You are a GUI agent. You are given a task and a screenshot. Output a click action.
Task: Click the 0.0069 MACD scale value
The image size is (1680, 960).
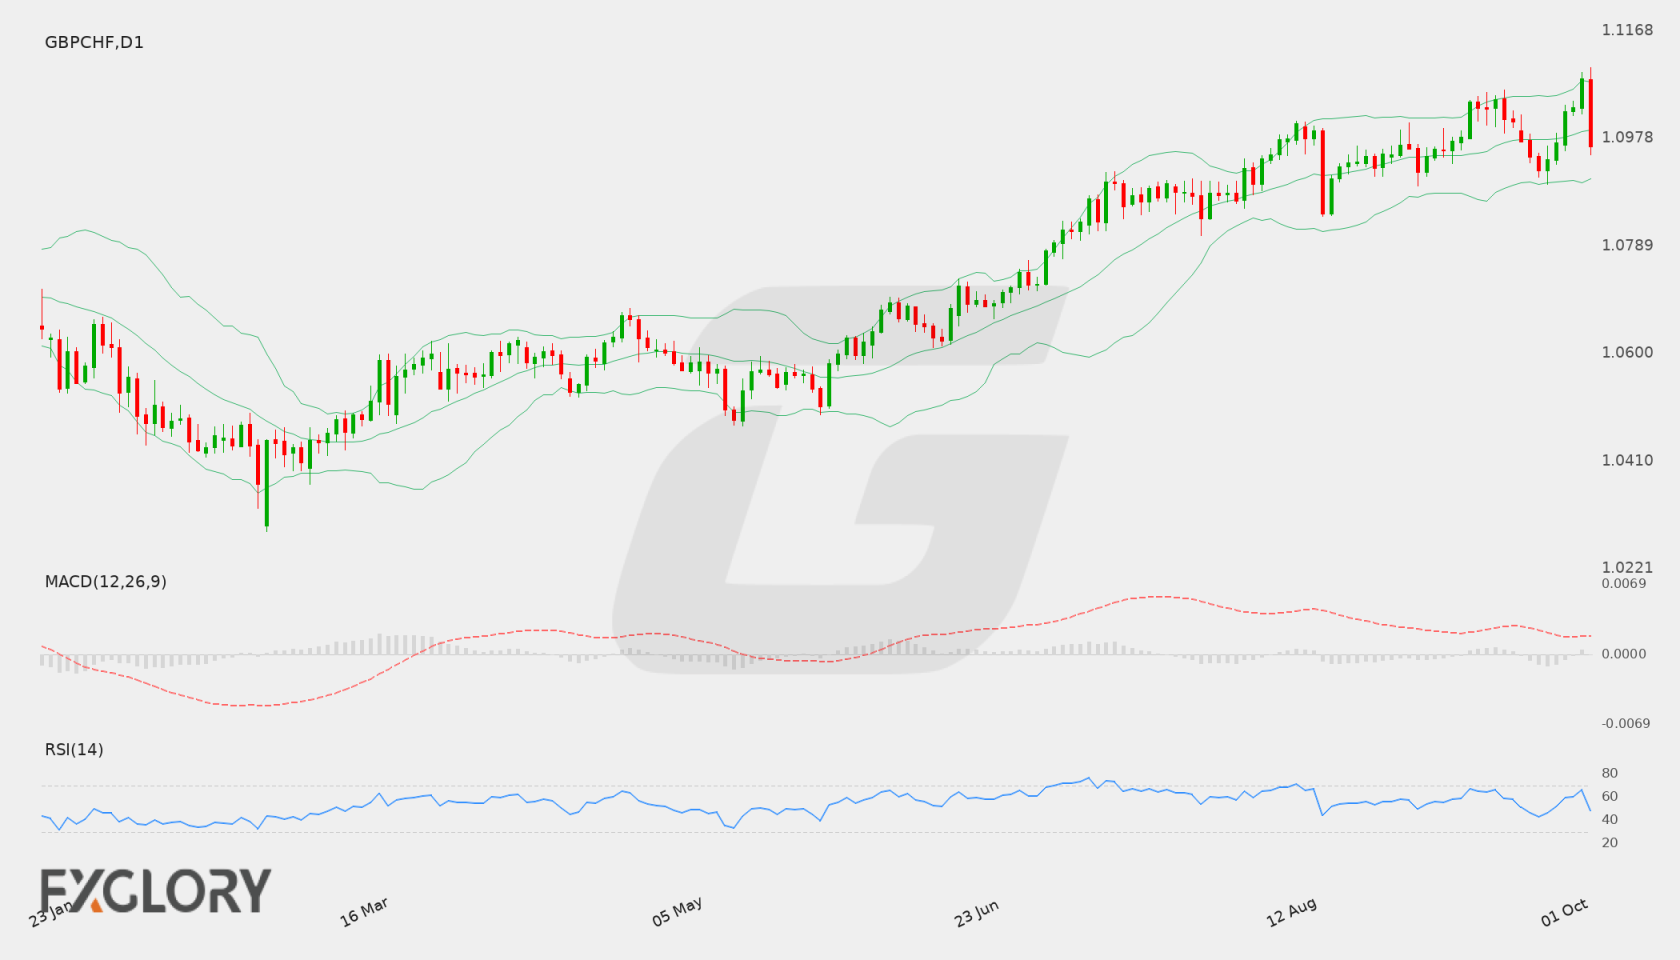click(1624, 583)
